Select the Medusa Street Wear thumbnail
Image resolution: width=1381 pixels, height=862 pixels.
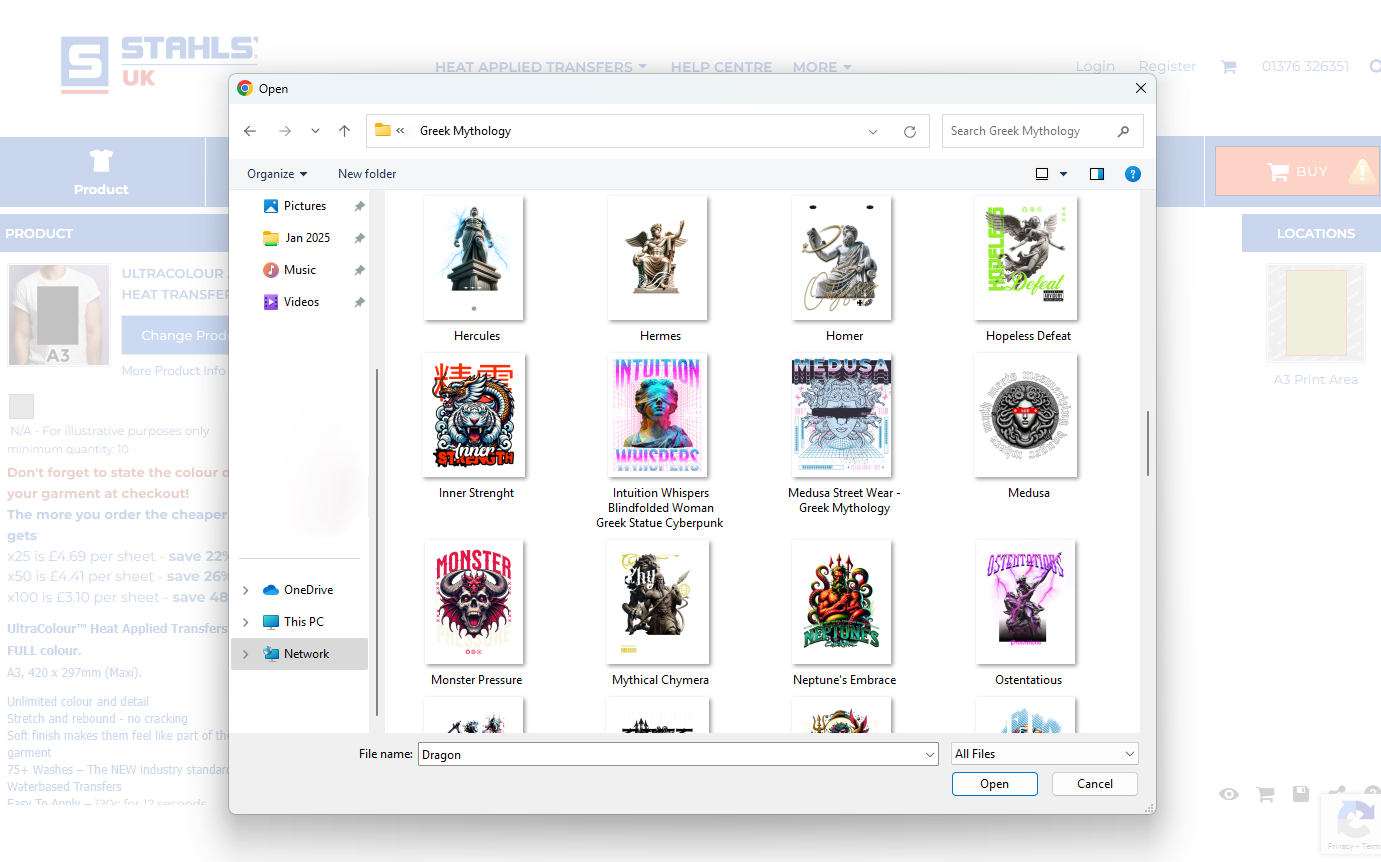(844, 417)
